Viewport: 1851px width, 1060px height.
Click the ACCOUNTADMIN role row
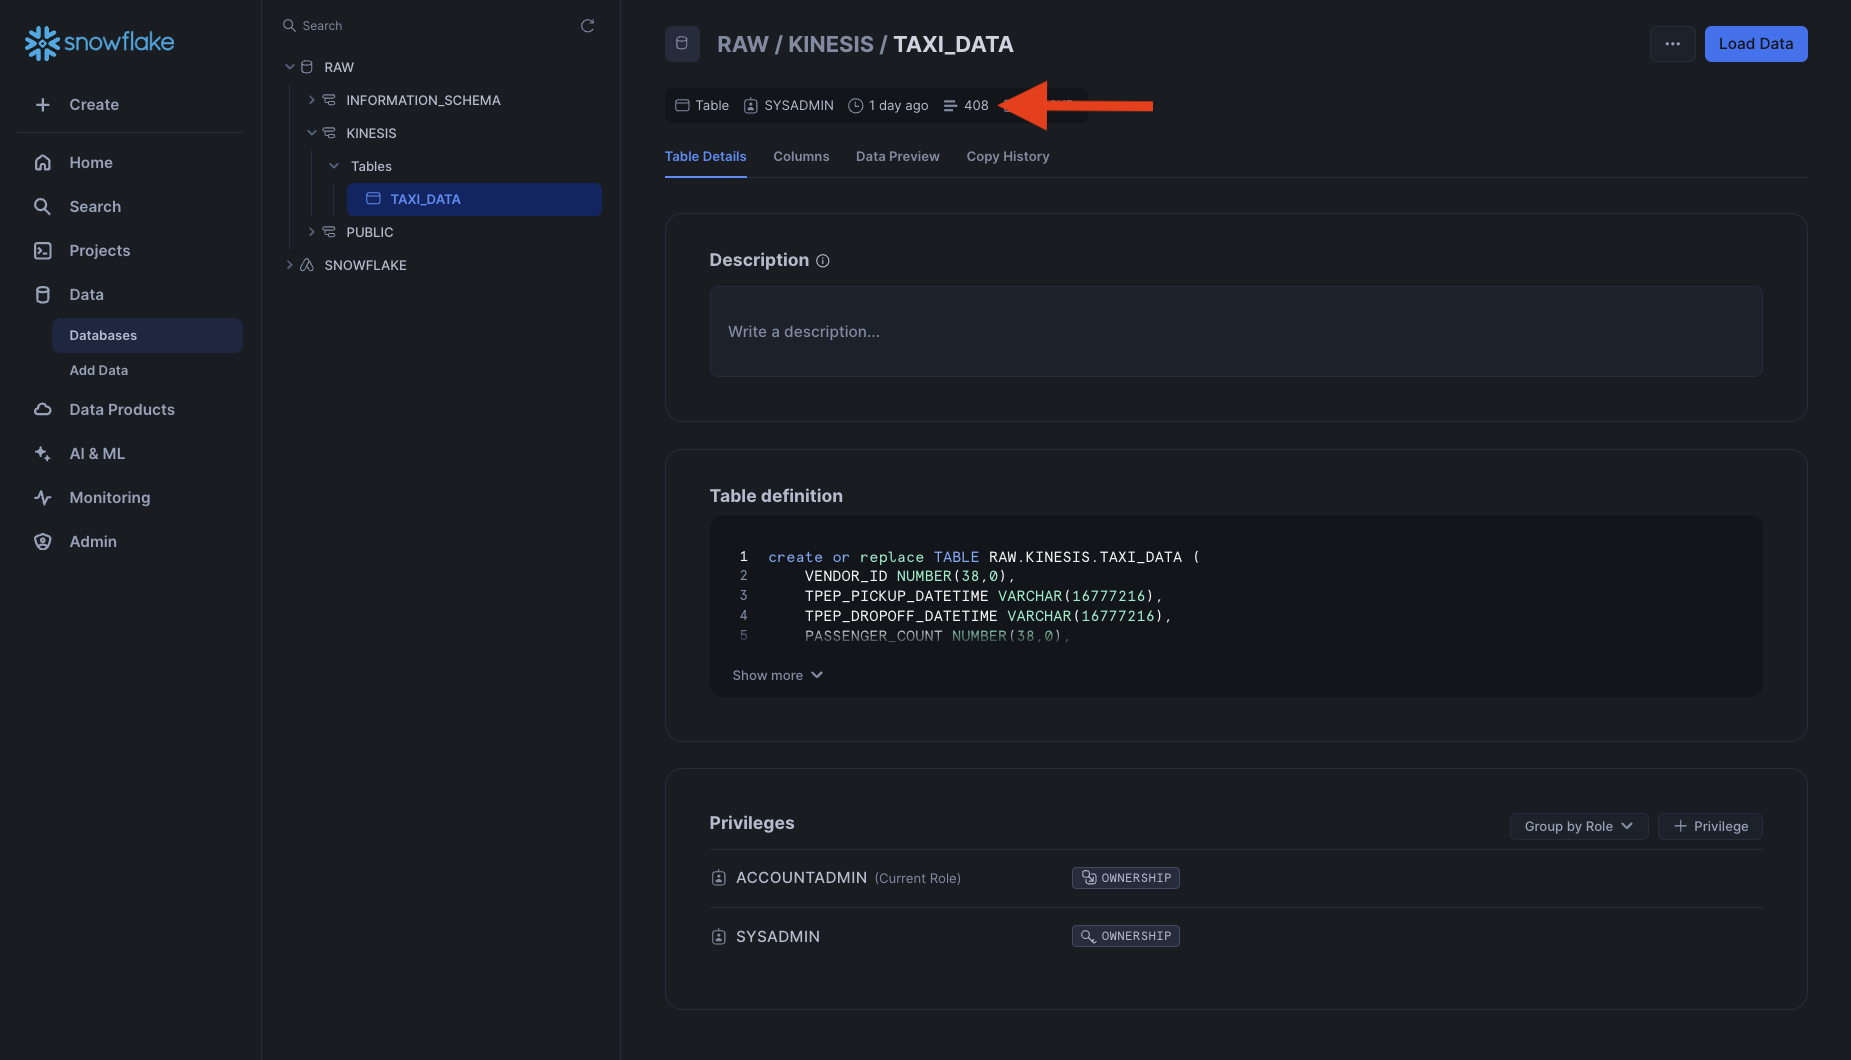(1236, 878)
